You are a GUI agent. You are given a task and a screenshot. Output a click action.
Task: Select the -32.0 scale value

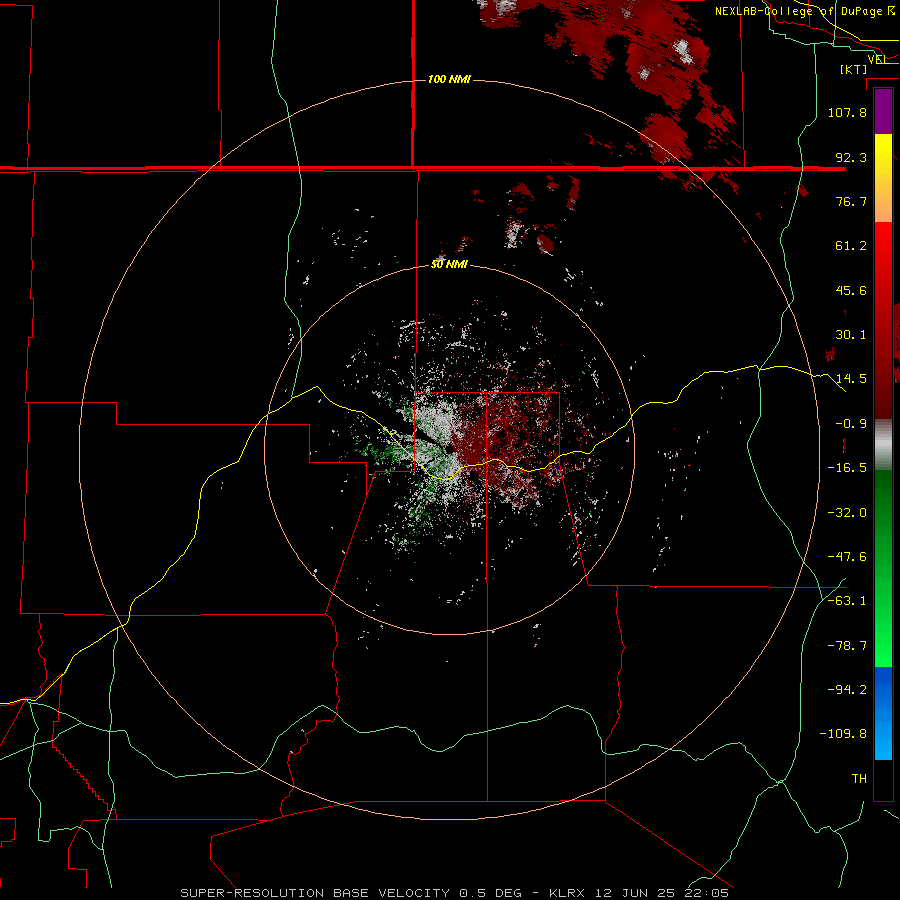pos(847,513)
